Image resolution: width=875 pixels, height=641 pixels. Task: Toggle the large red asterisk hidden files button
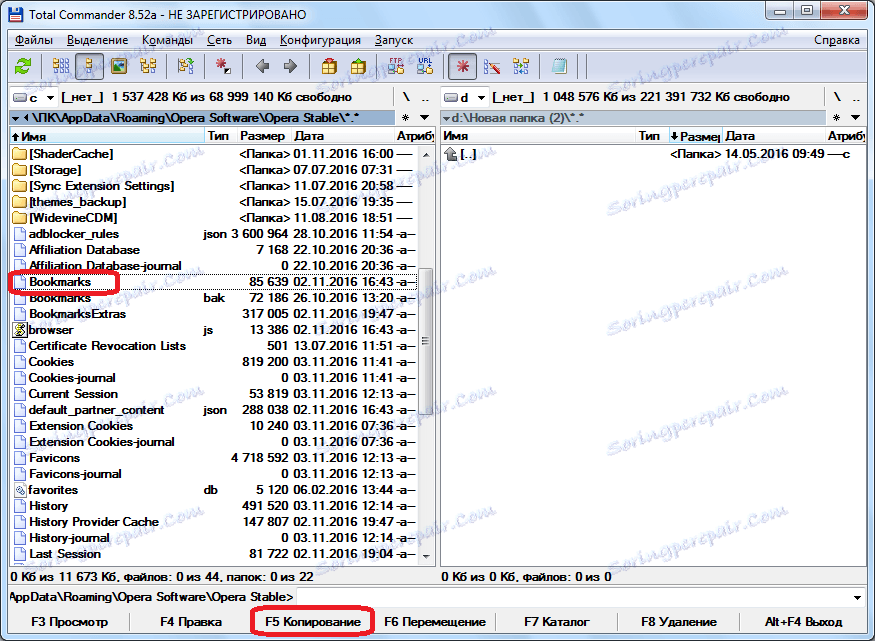463,67
